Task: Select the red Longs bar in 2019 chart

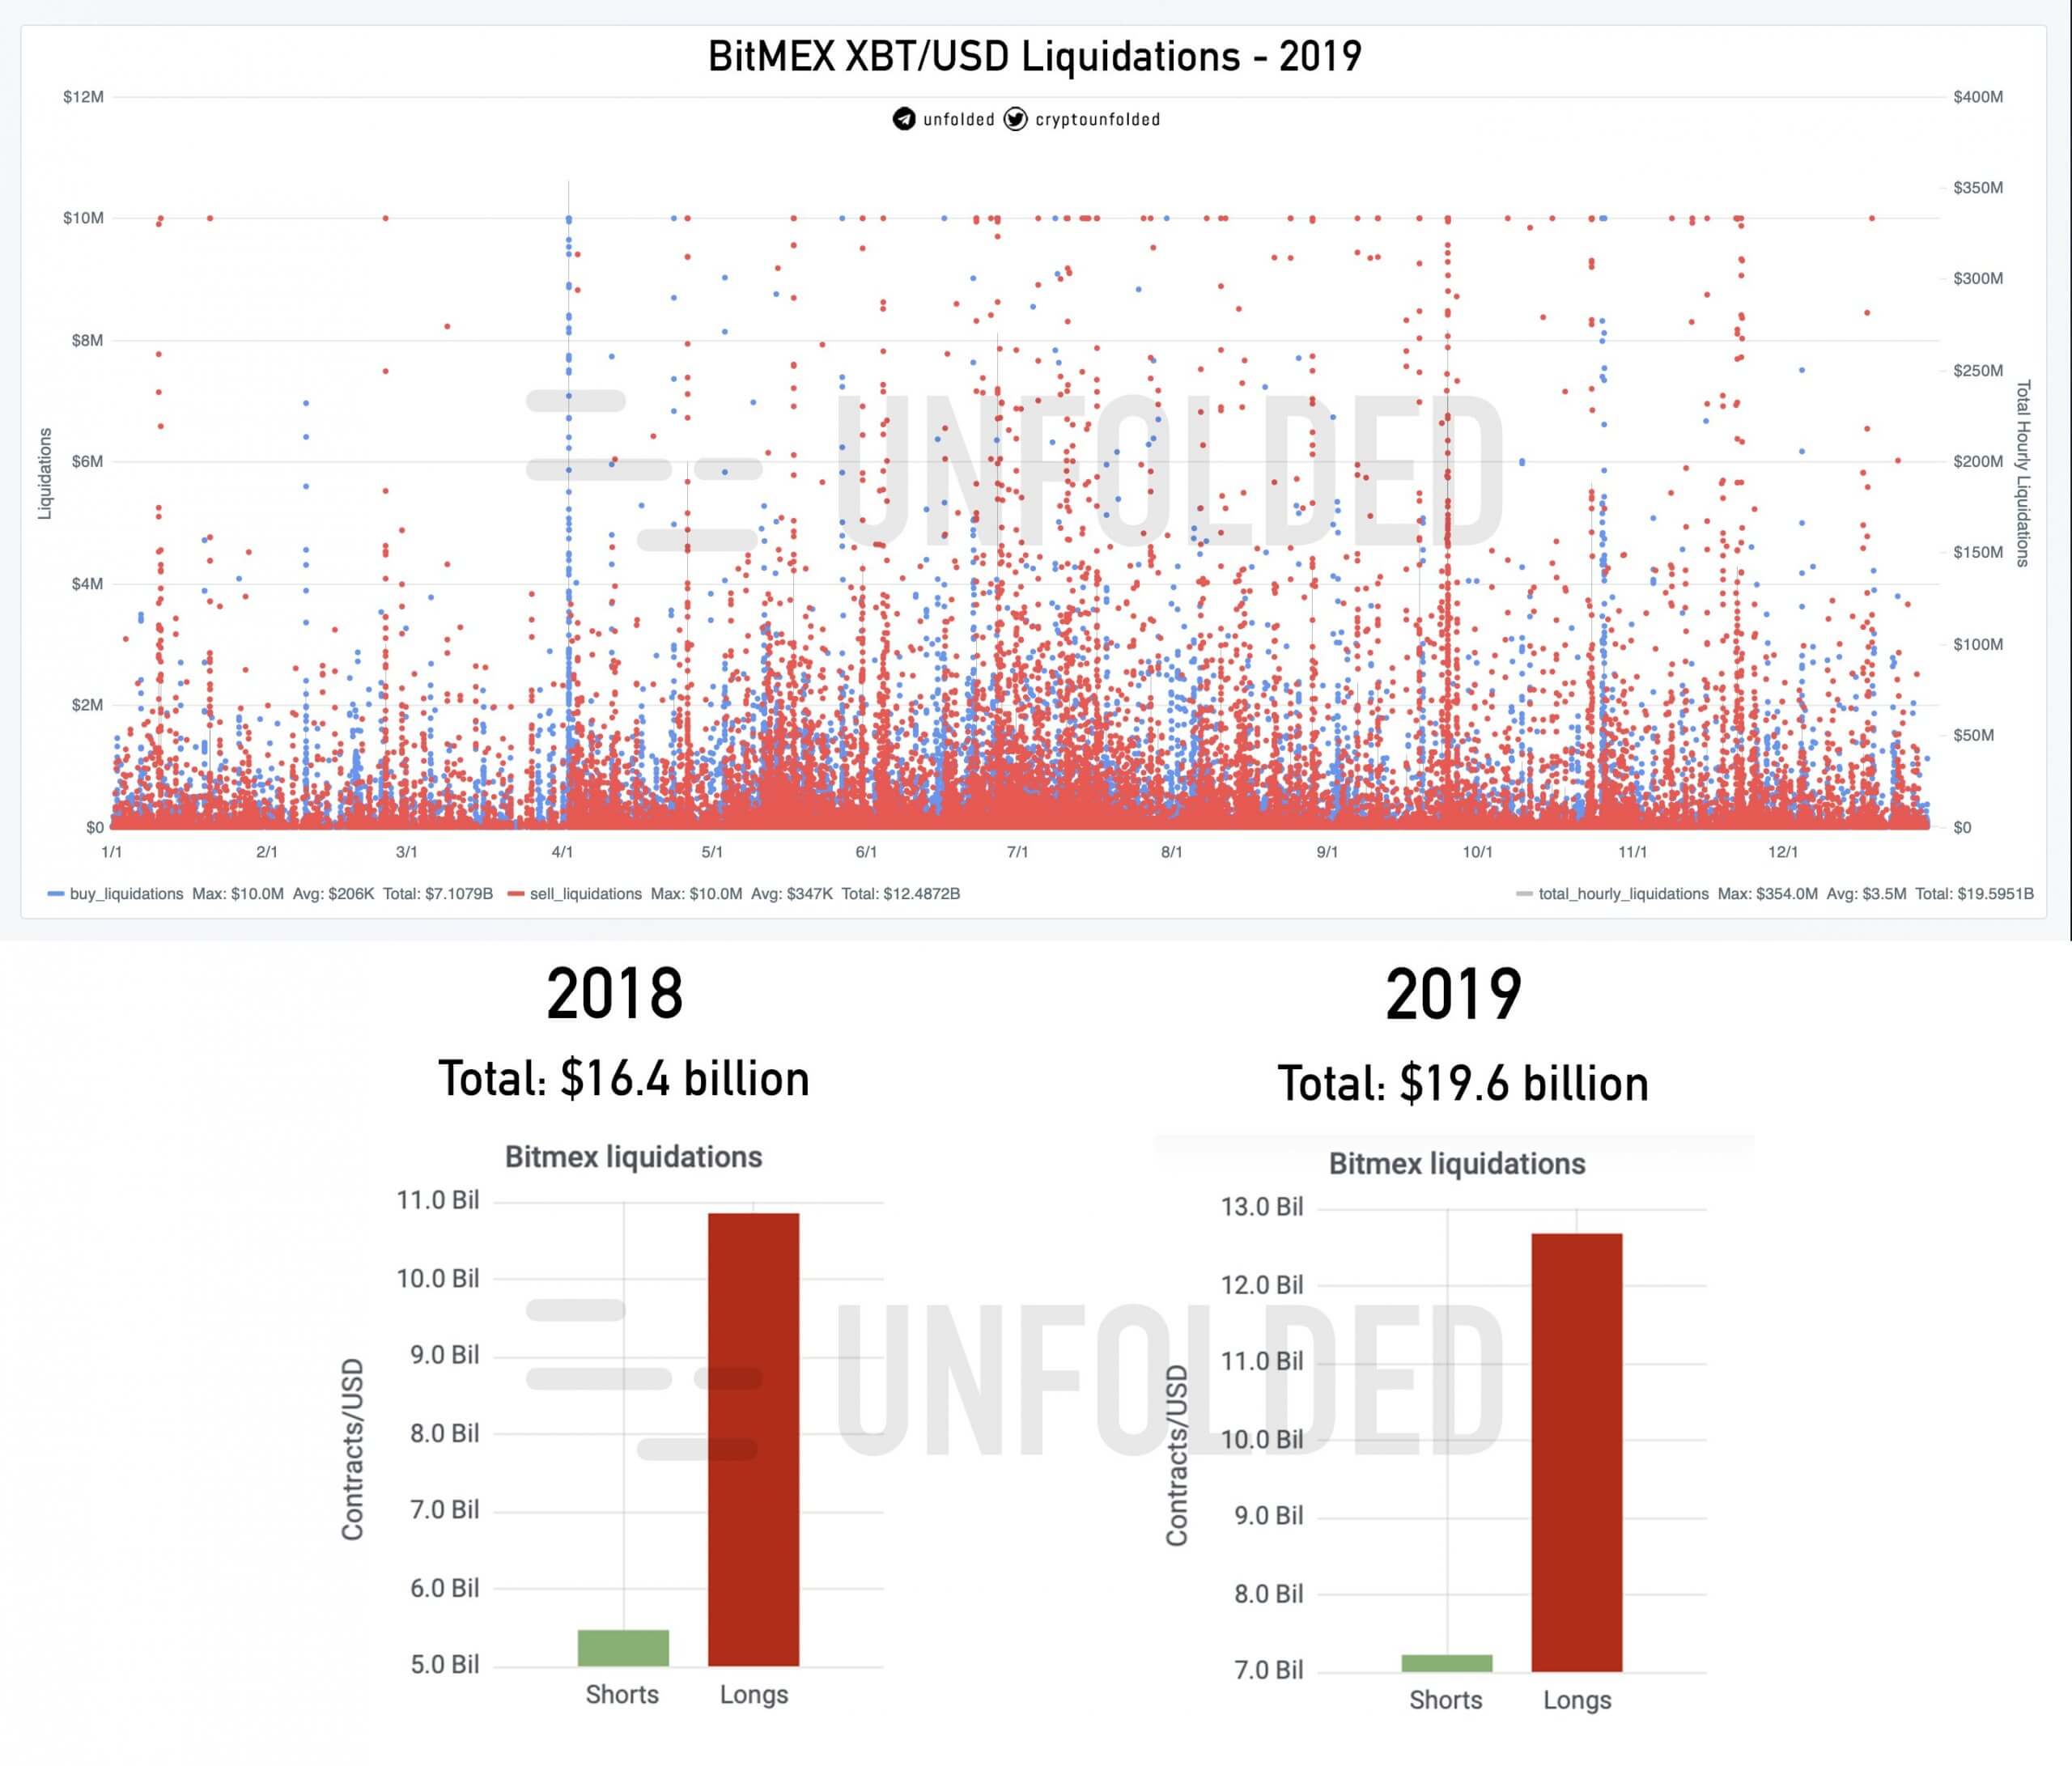Action: click(1576, 1451)
